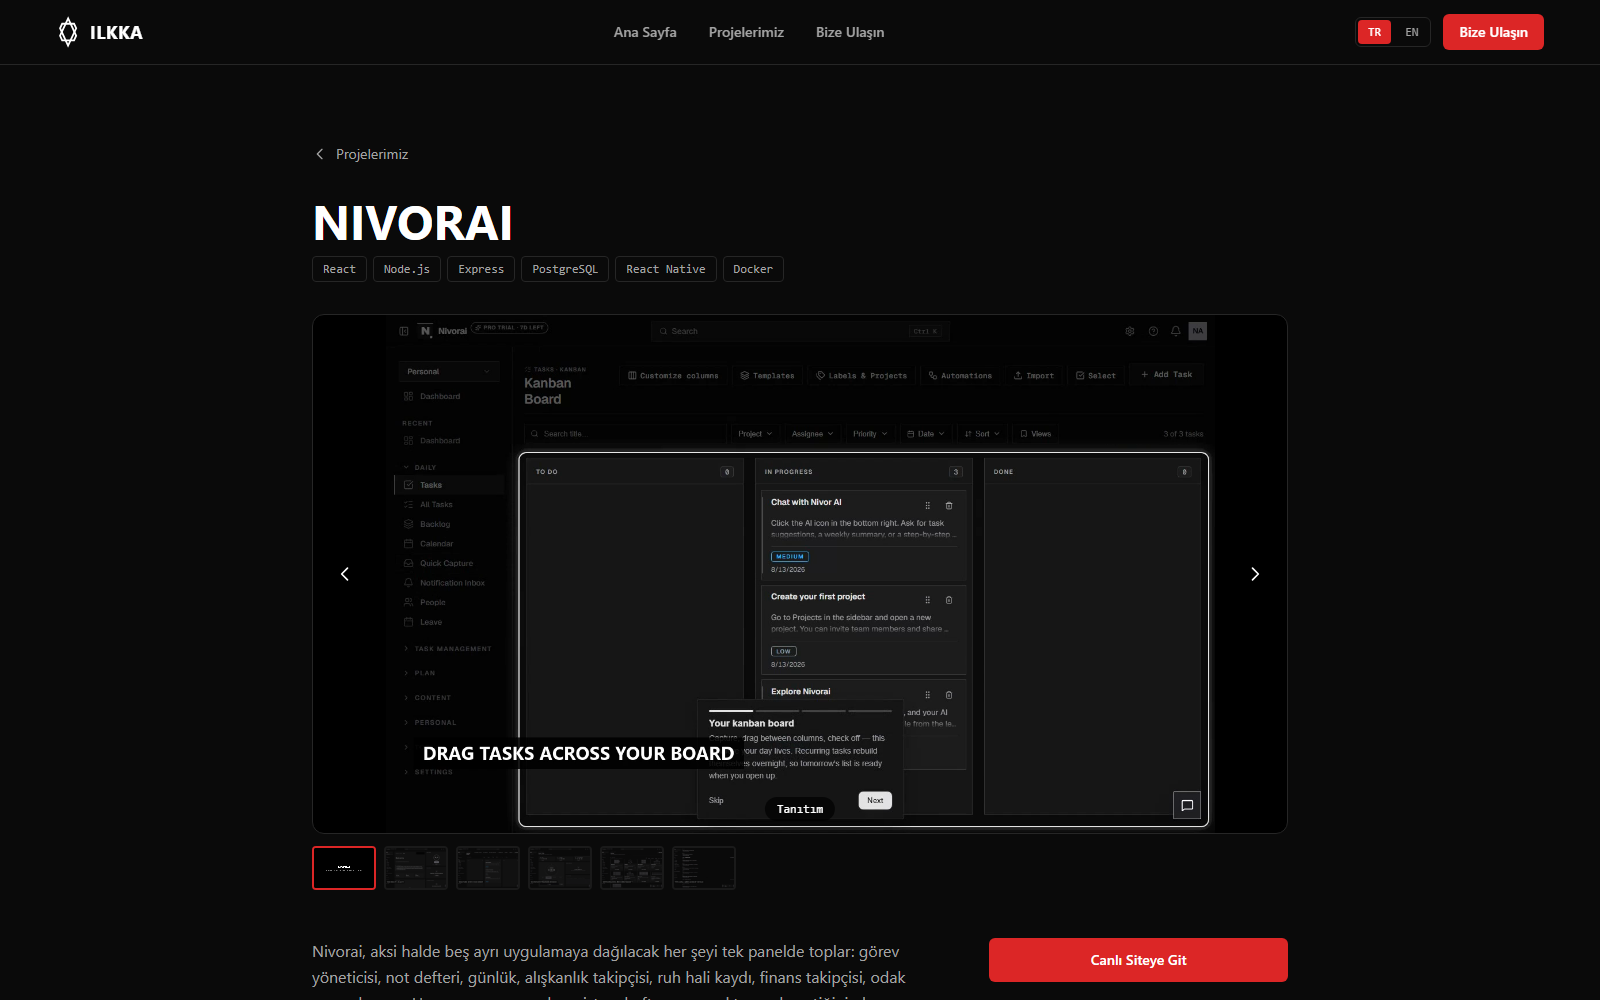Click the ILKKA brand name text
1600x1000 pixels.
[x=116, y=33]
